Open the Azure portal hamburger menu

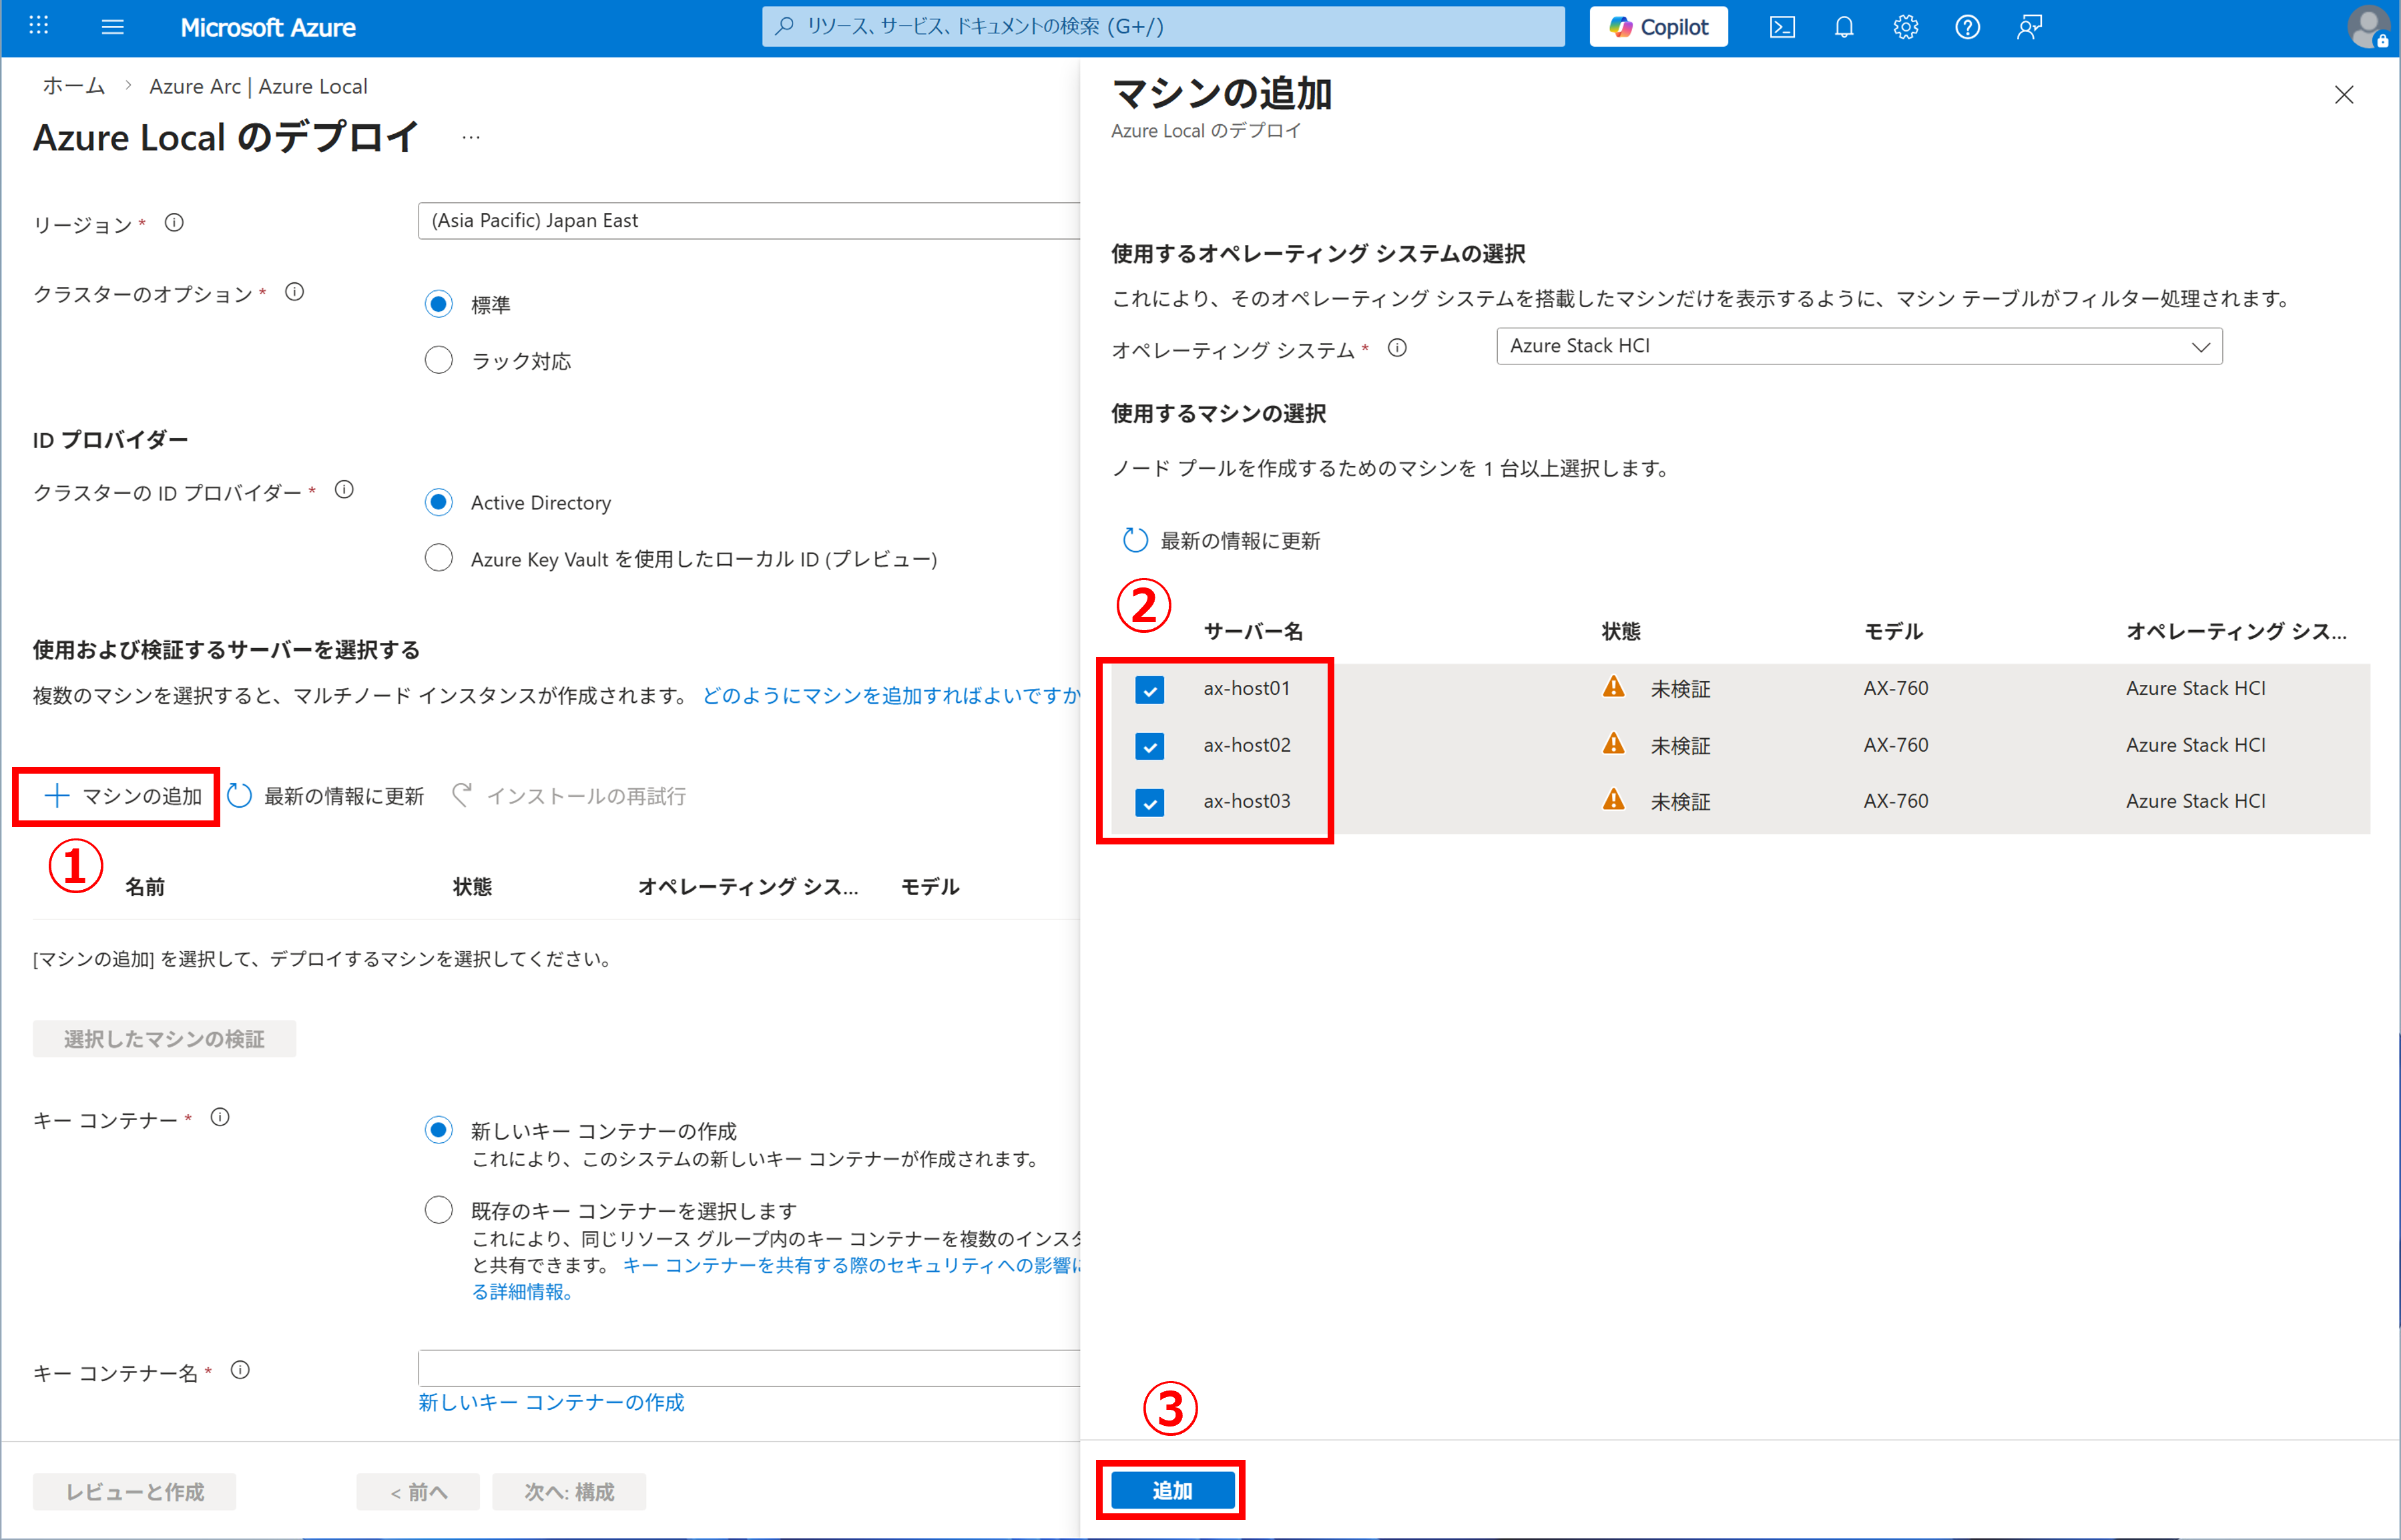[113, 27]
